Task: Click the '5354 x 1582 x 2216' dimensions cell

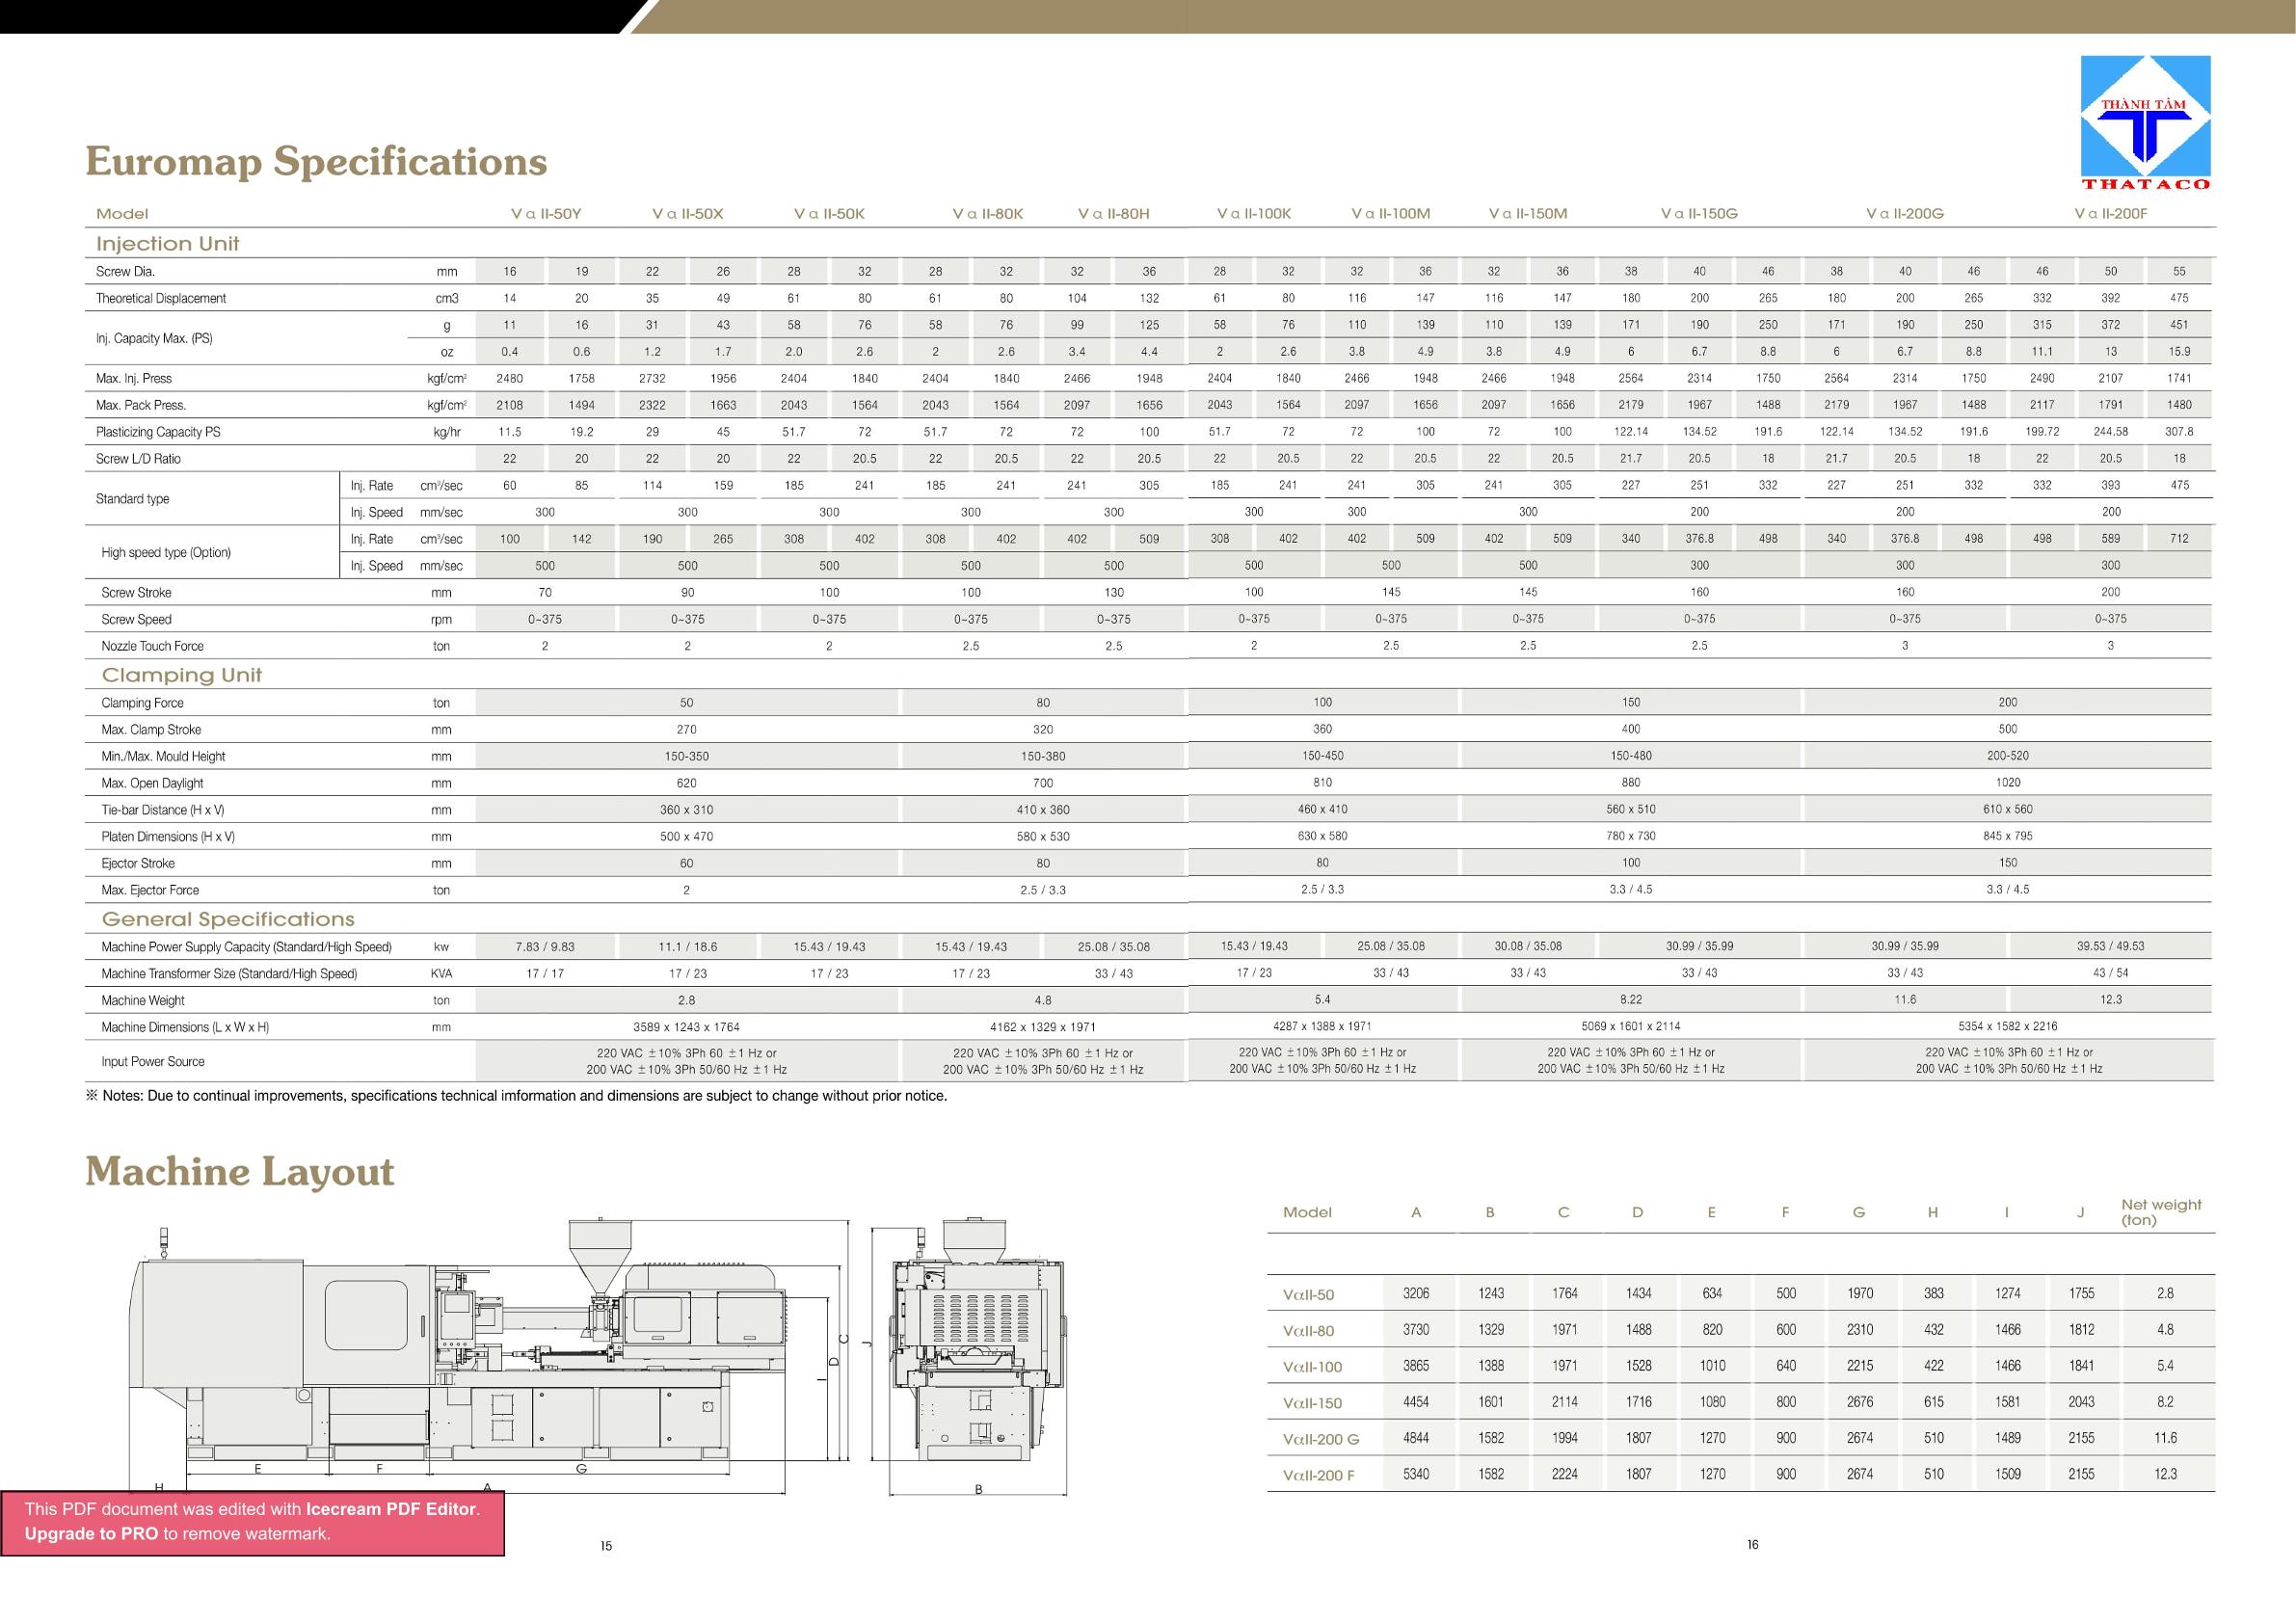Action: click(2007, 1026)
